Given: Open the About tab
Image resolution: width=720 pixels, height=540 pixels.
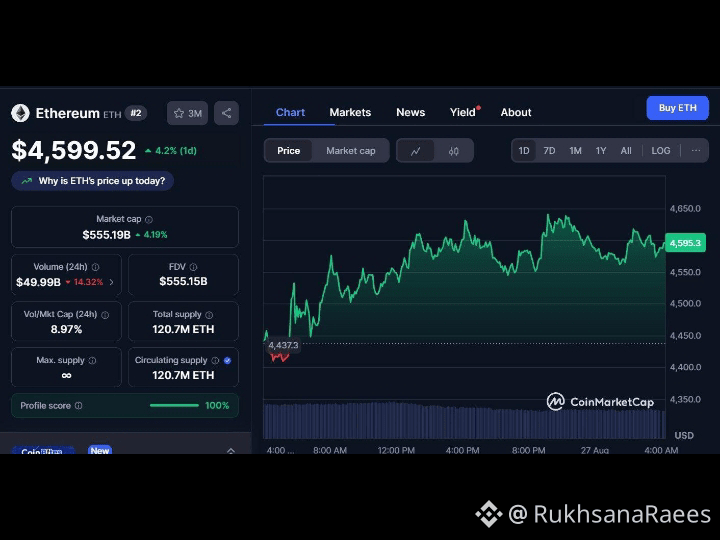Looking at the screenshot, I should (516, 112).
